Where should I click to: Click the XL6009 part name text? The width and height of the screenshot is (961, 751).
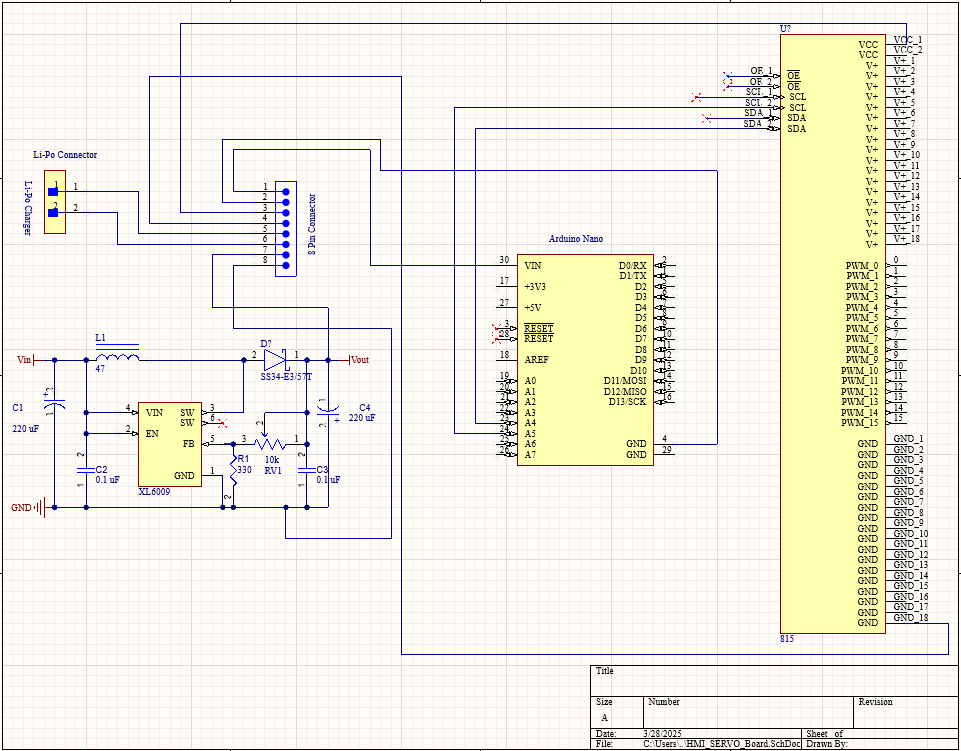tap(154, 492)
